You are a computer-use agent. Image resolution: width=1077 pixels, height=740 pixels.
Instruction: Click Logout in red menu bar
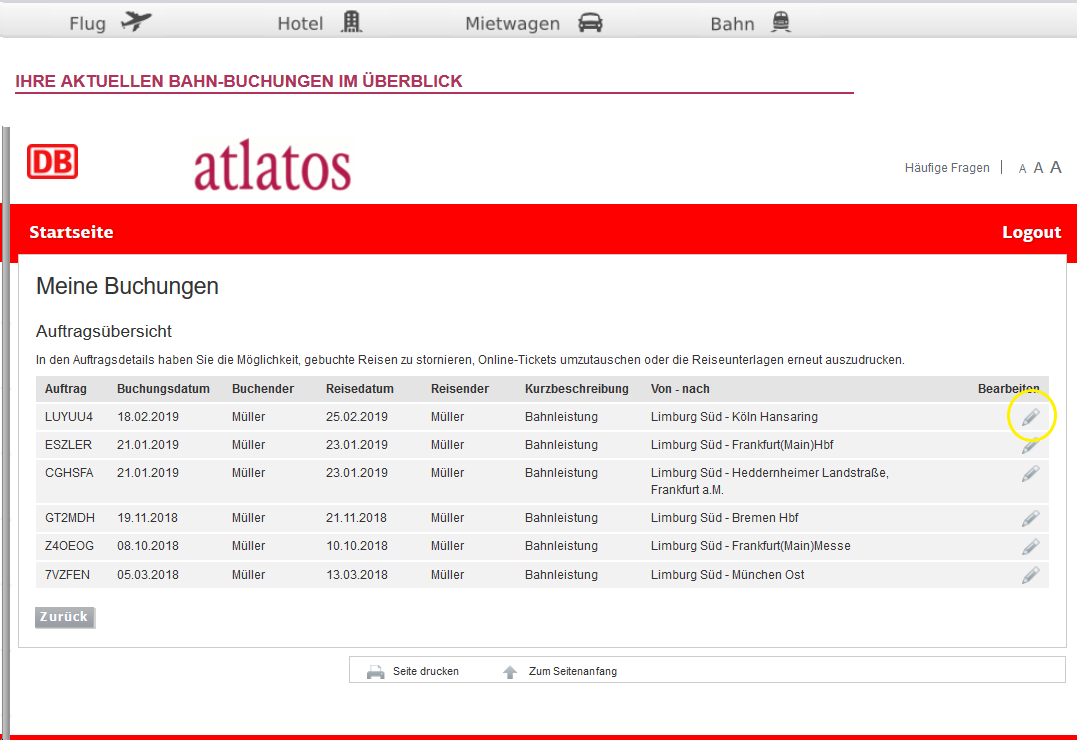click(x=1032, y=232)
